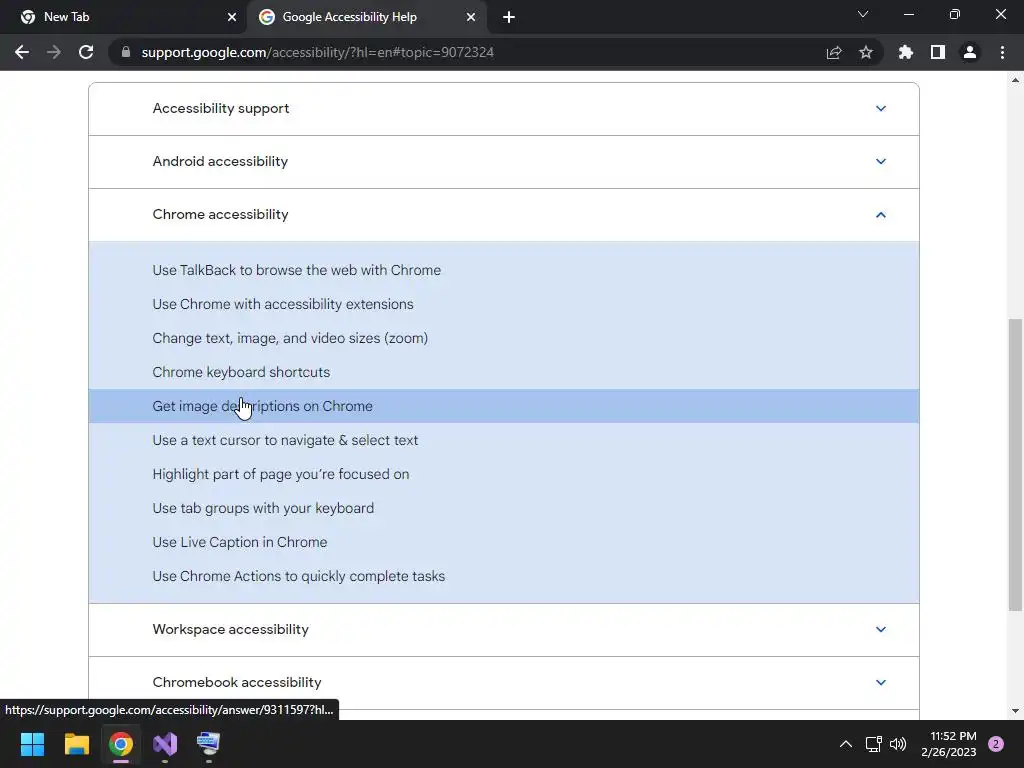Go back to the previous page
Screen dimensions: 1024x768
click(x=22, y=52)
